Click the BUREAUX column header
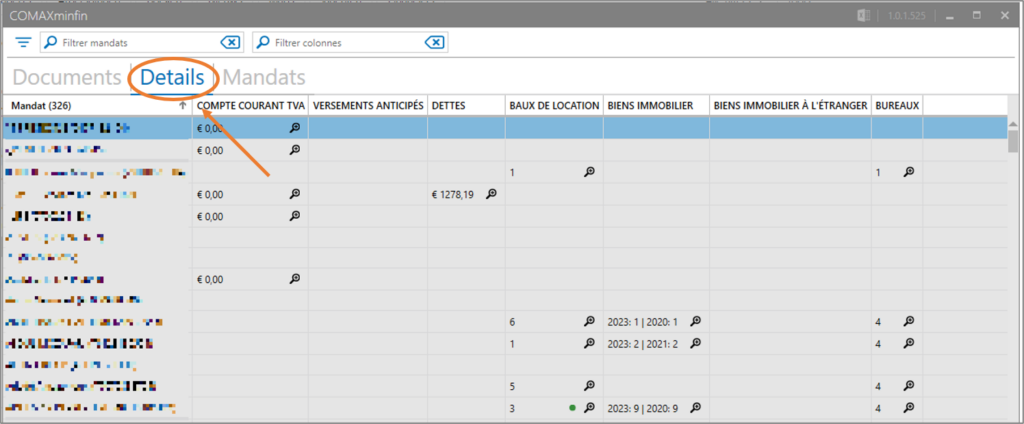Image resolution: width=1024 pixels, height=424 pixels. point(897,105)
